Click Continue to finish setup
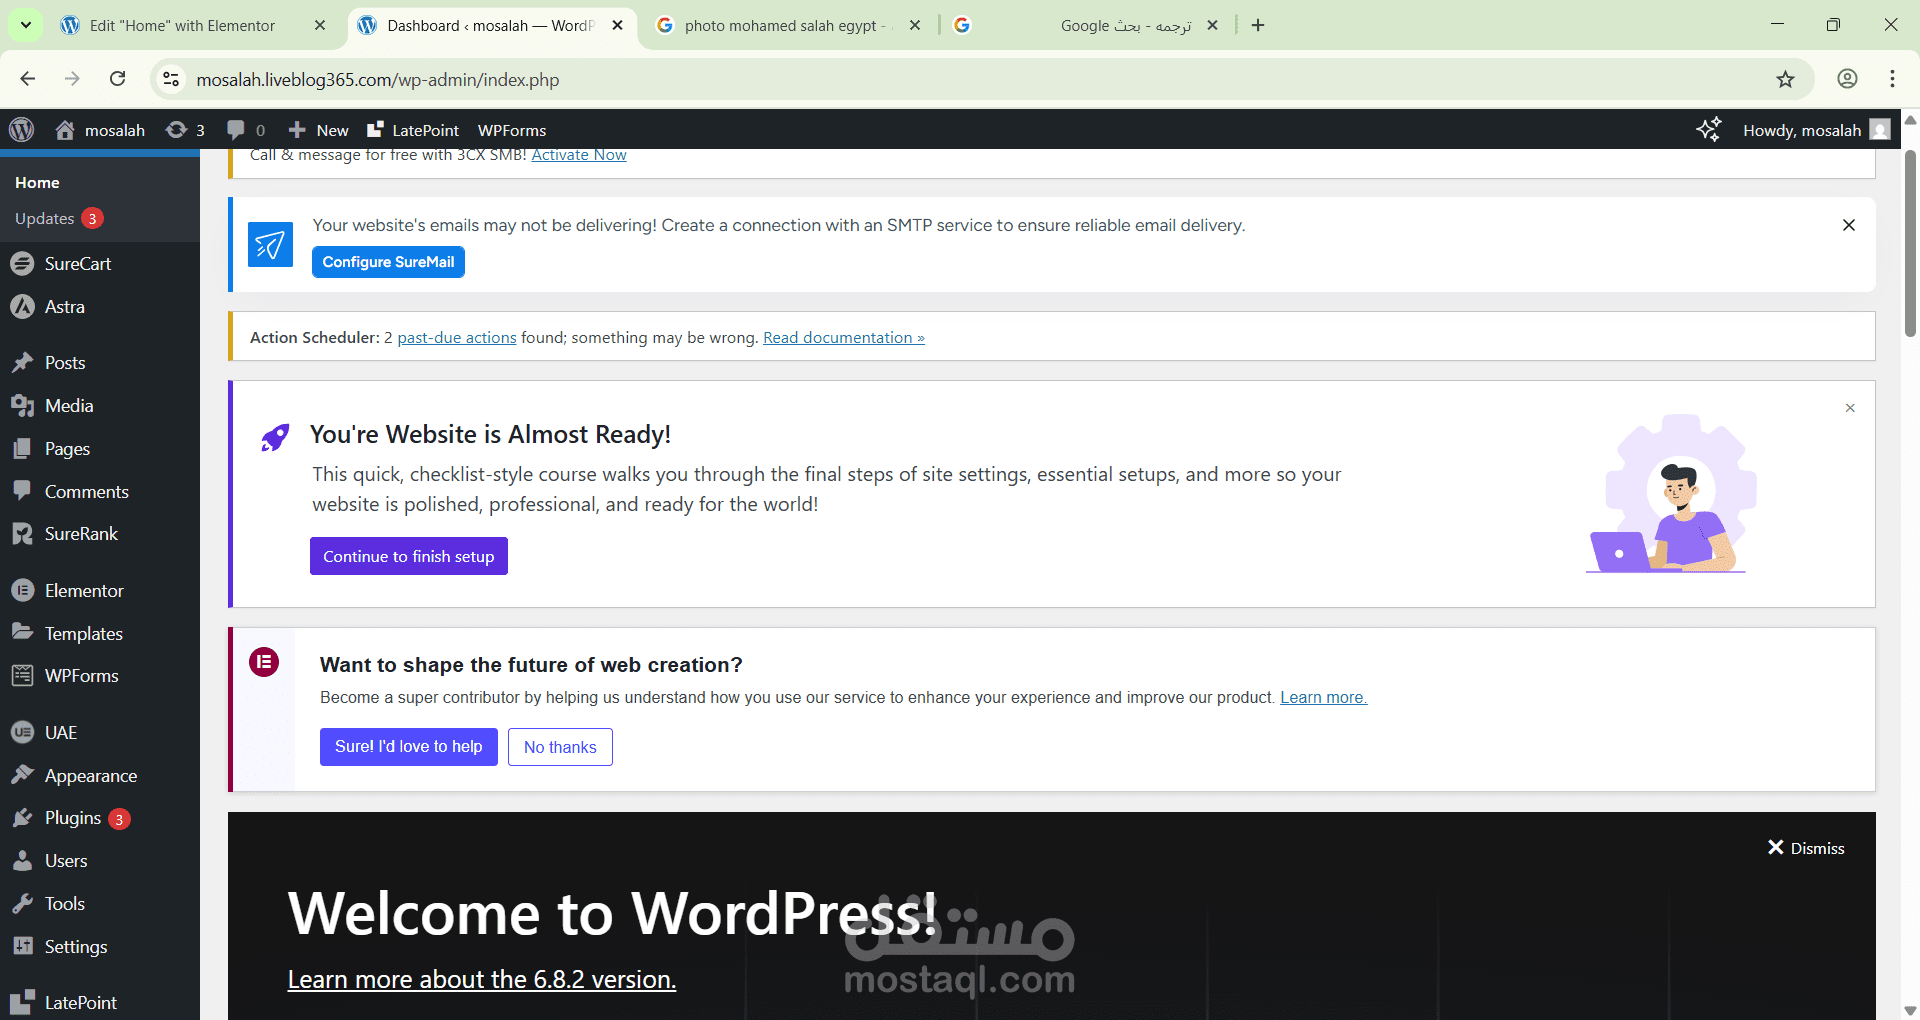The width and height of the screenshot is (1920, 1020). [x=409, y=556]
